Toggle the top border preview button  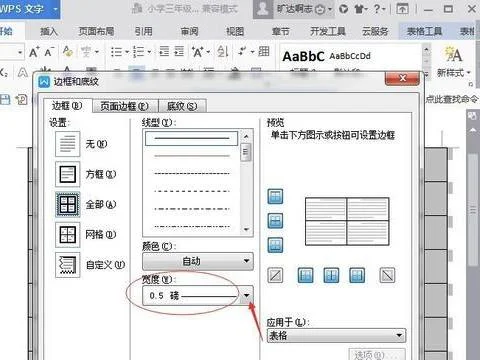[275, 196]
